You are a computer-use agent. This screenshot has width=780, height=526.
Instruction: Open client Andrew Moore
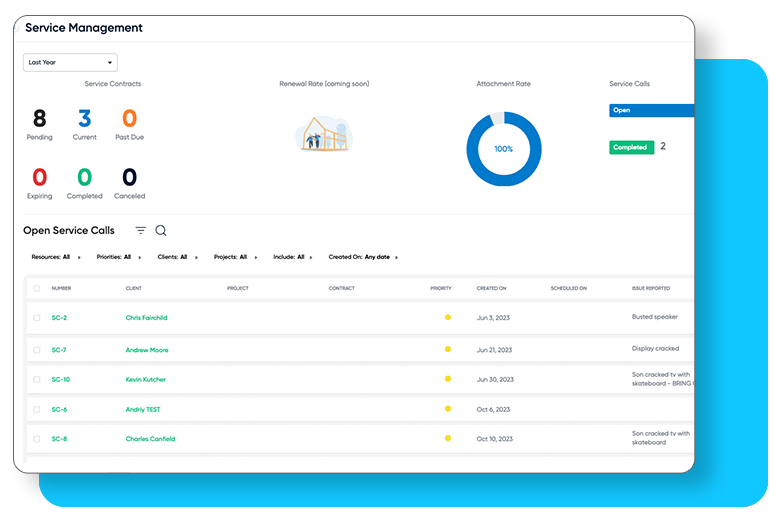click(147, 350)
